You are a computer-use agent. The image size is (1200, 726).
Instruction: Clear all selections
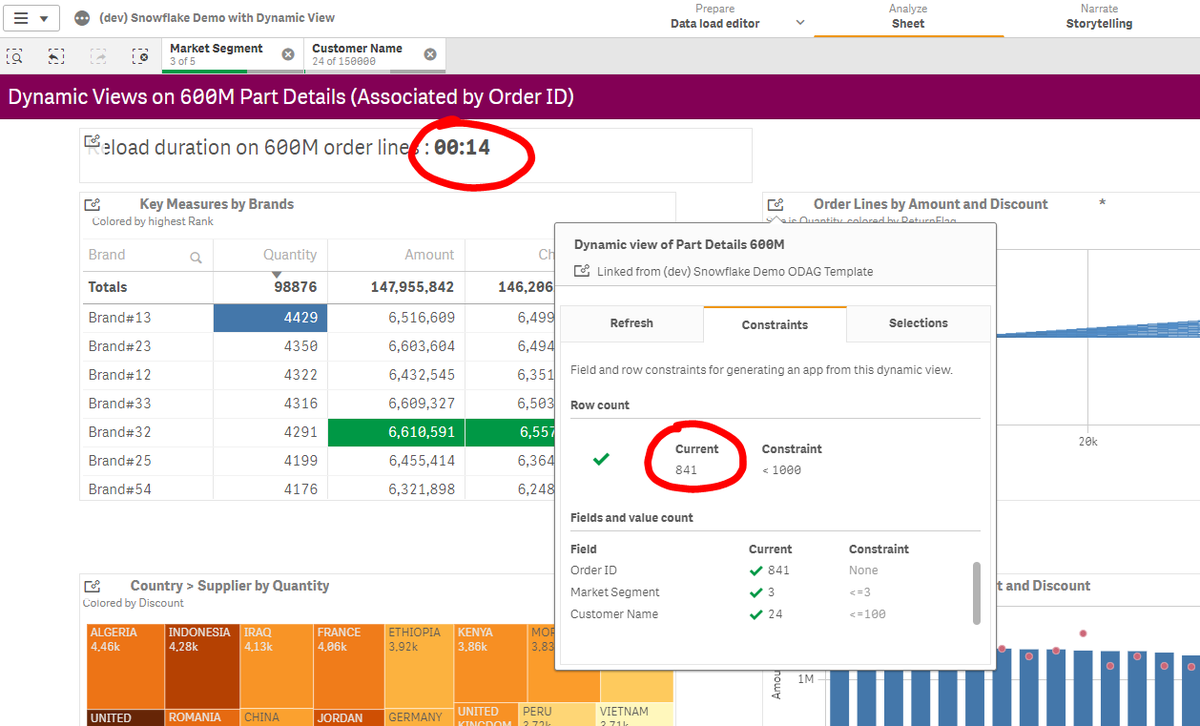[x=140, y=56]
